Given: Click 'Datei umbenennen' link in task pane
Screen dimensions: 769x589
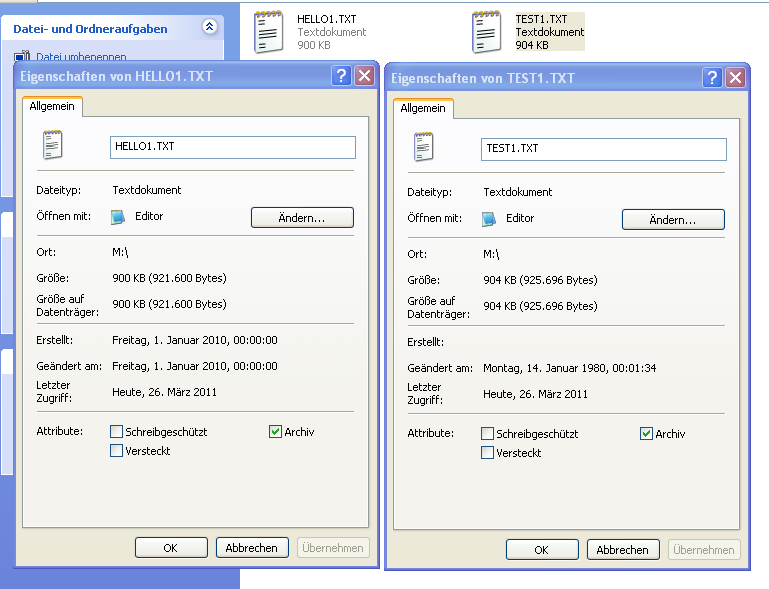Looking at the screenshot, I should (81, 57).
